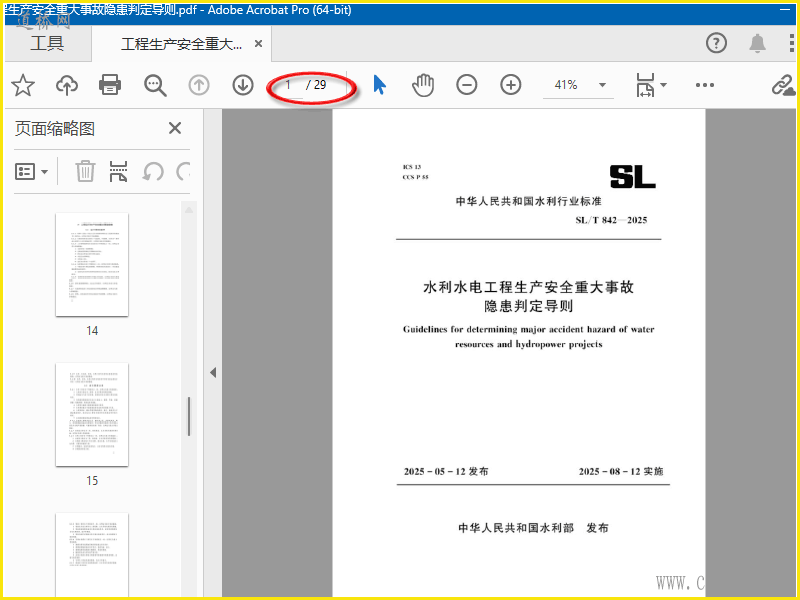Viewport: 800px width, 600px height.
Task: Rotate page clockwise in thumbnails panel
Action: click(x=183, y=171)
